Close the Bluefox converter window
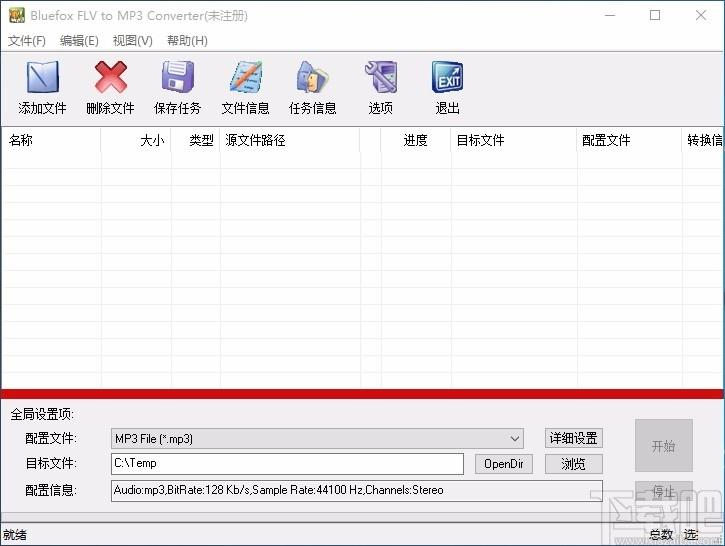This screenshot has height=546, width=725. 701,15
